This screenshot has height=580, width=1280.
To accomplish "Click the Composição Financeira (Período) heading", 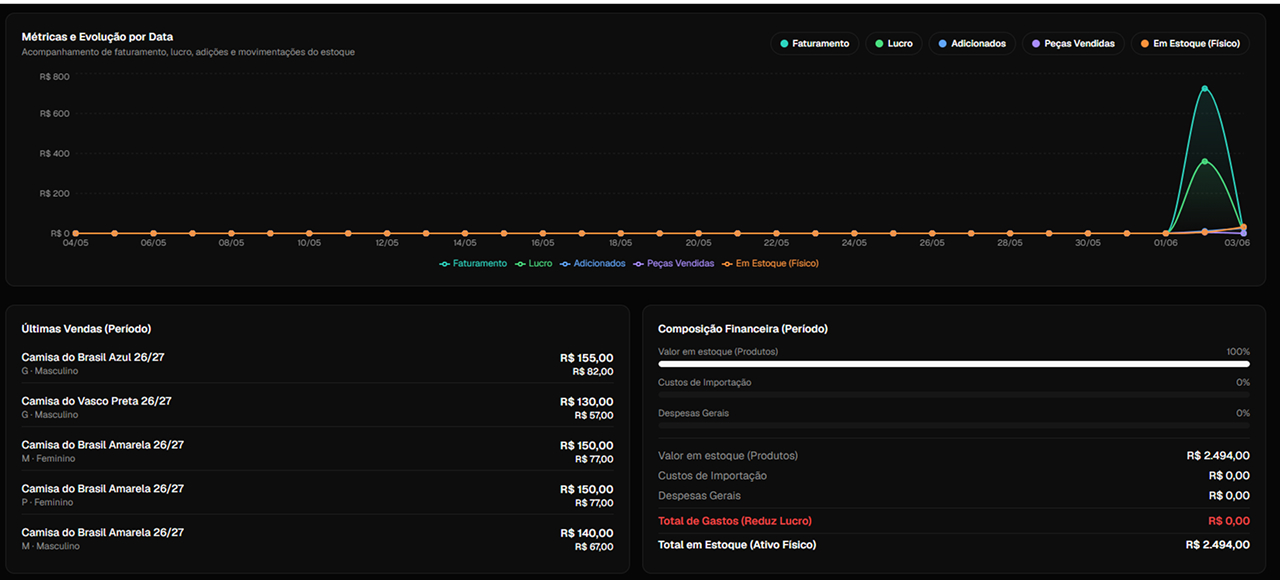I will point(743,329).
